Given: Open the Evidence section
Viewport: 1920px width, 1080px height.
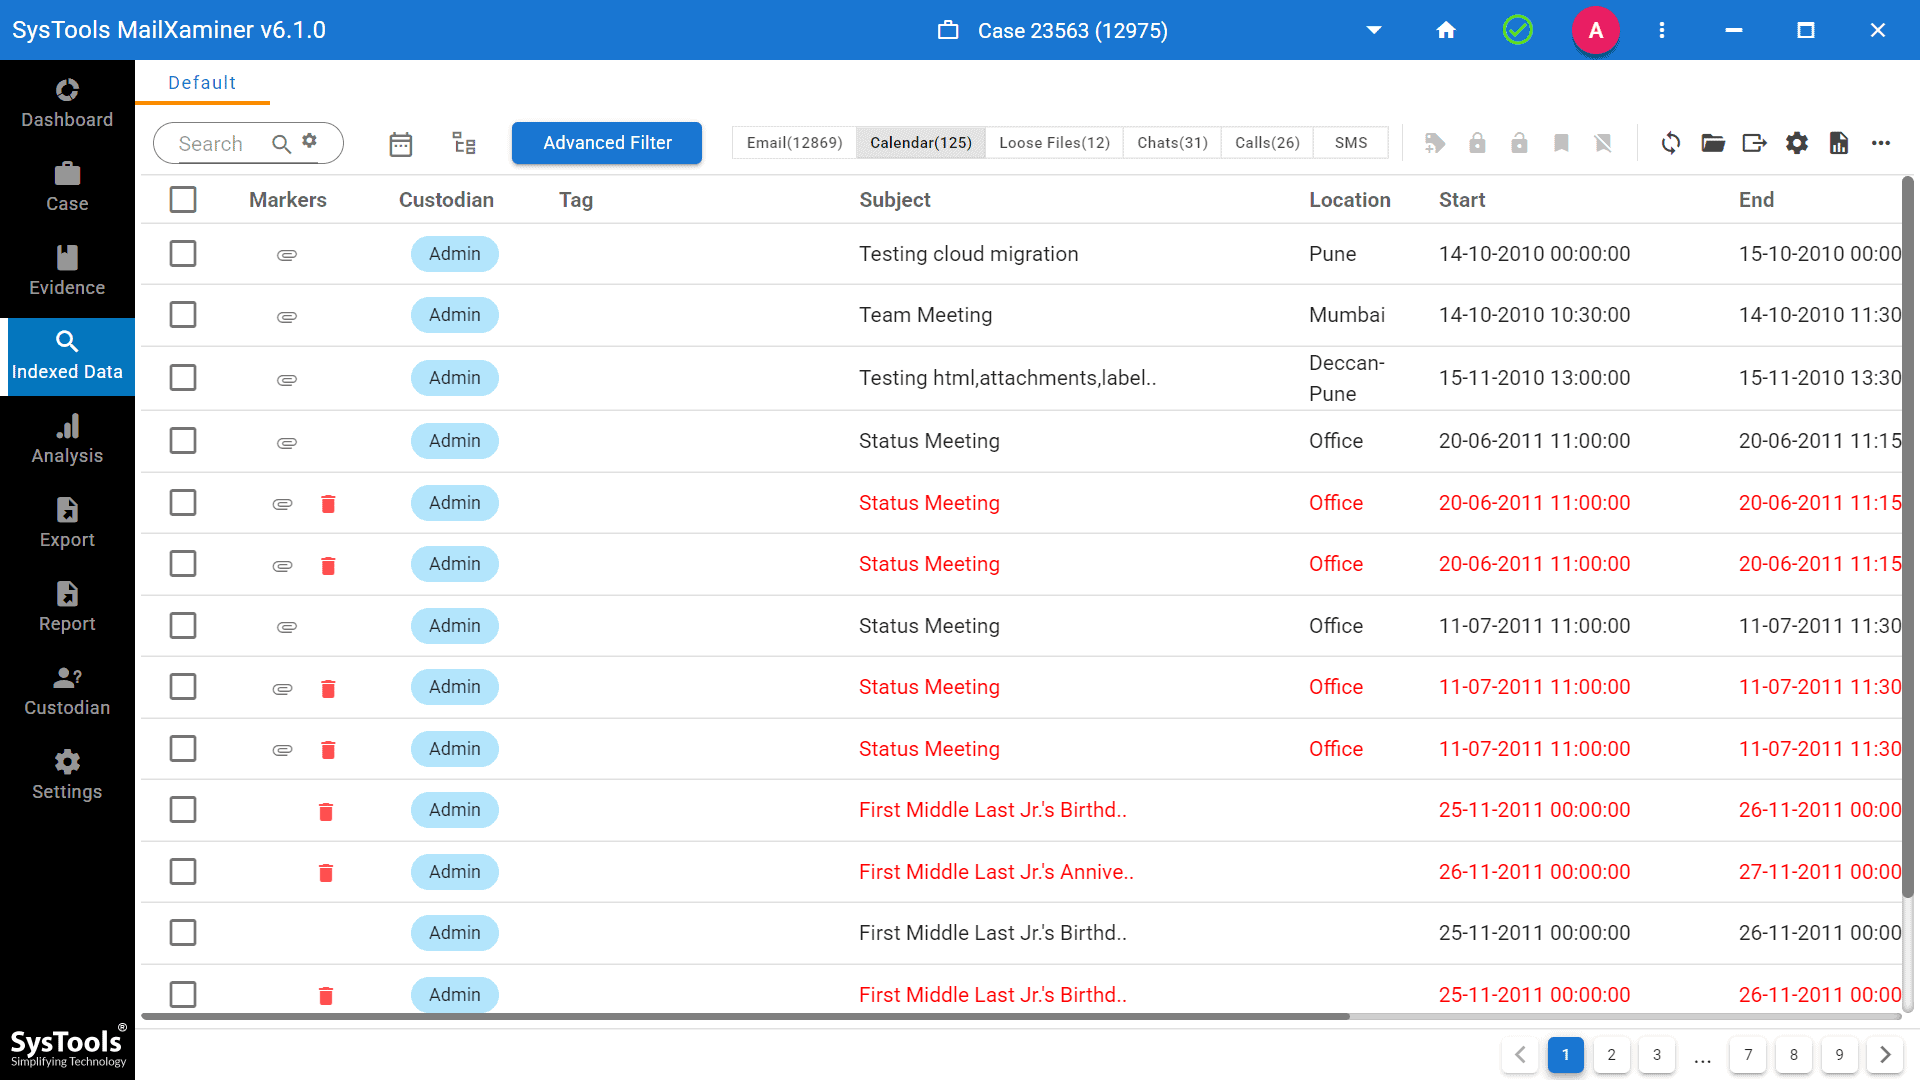Looking at the screenshot, I should [x=67, y=272].
